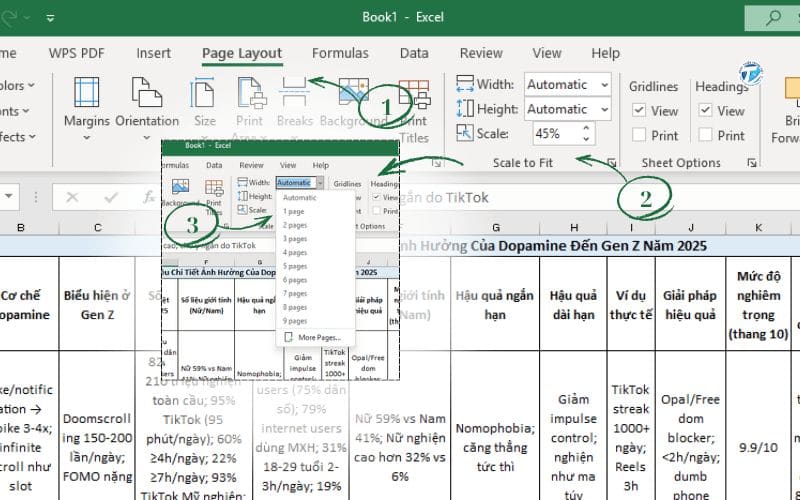Open the search magnifier in title bar
This screenshot has height=500, width=800.
[773, 17]
